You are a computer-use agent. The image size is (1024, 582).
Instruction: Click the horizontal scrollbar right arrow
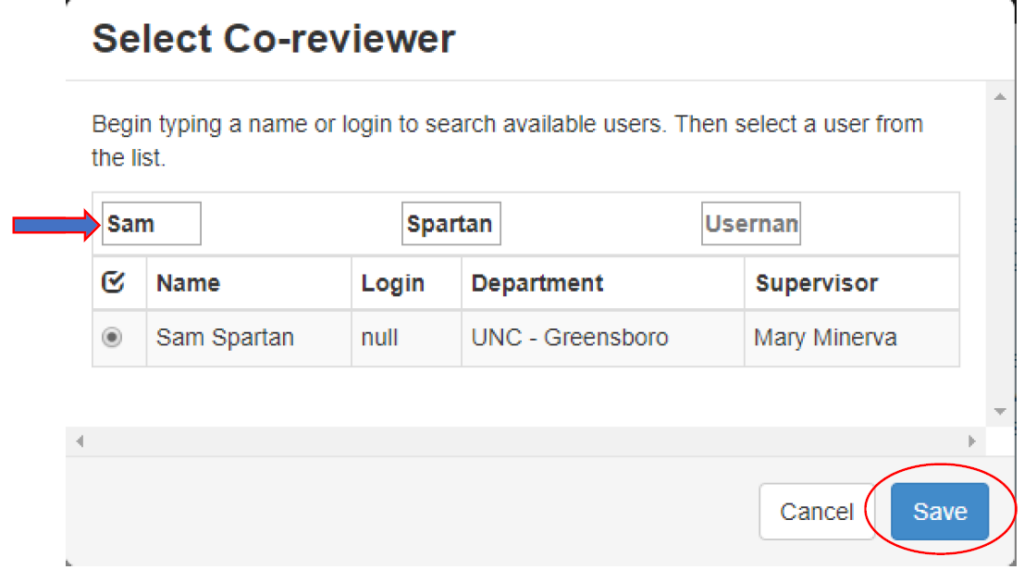[x=970, y=441]
